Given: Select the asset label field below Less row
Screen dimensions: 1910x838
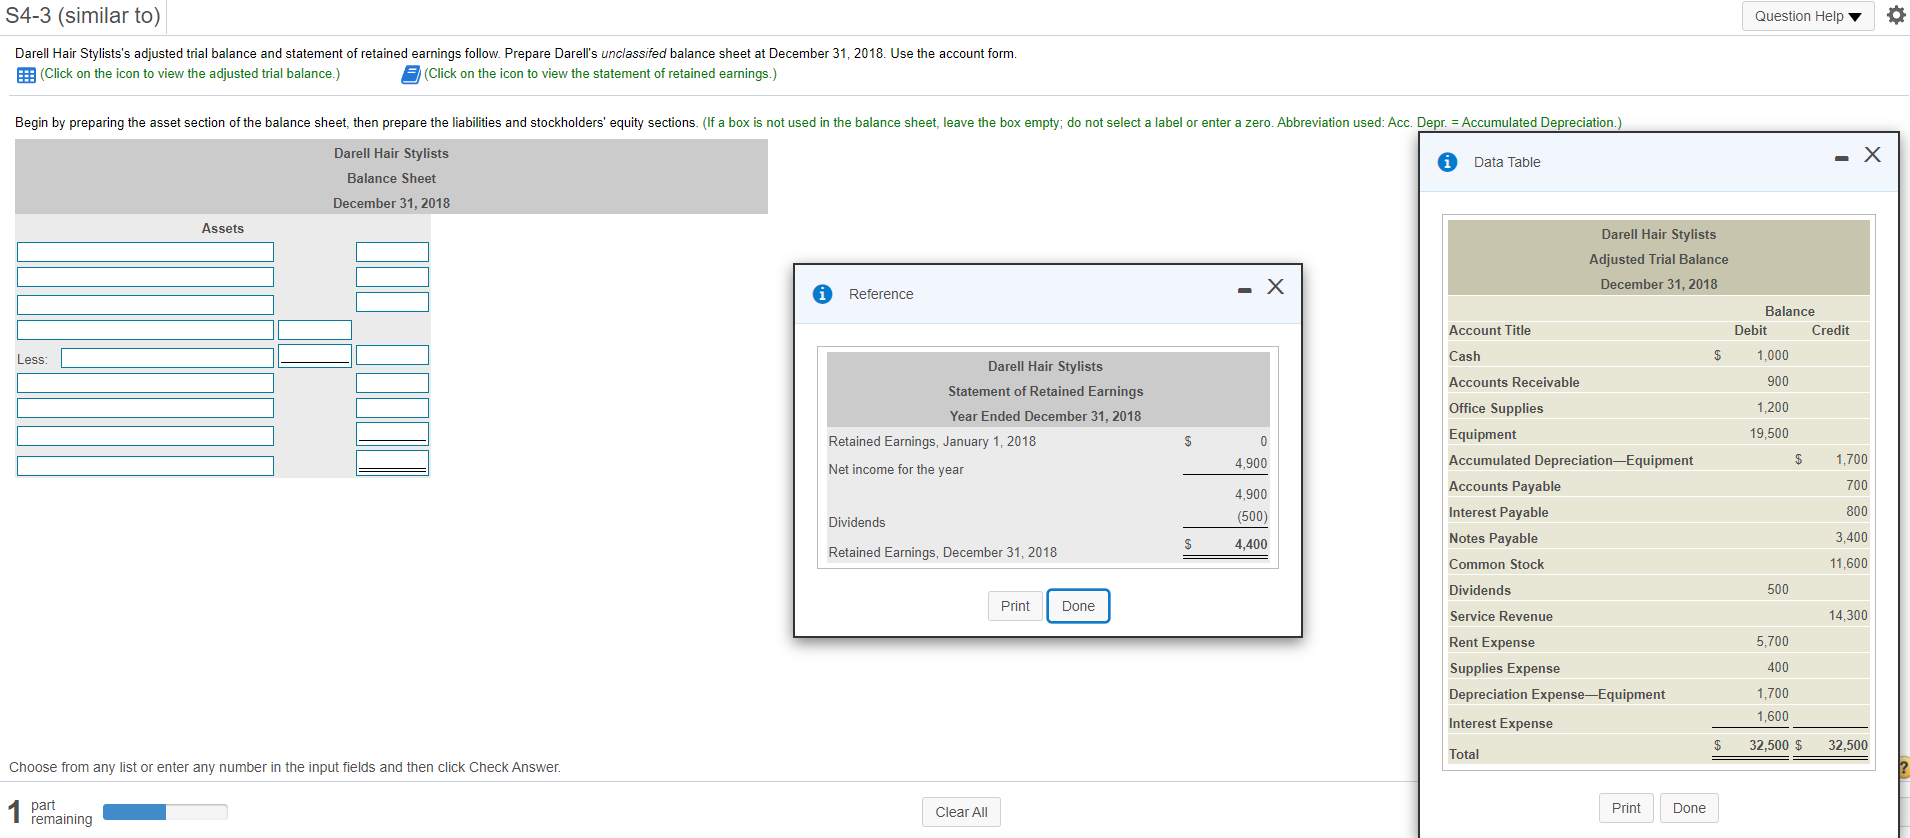Looking at the screenshot, I should click(145, 383).
